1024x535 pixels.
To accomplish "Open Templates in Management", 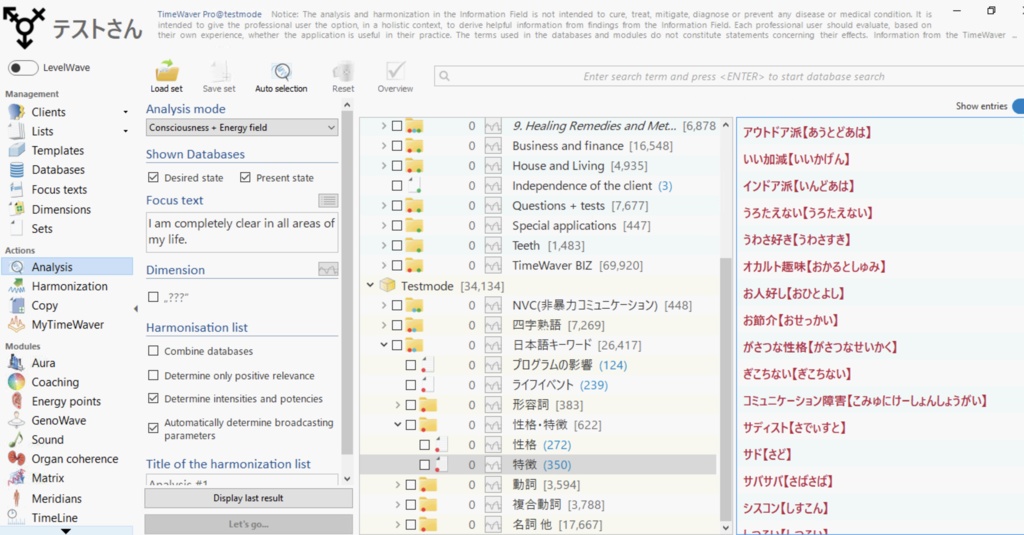I will click(57, 150).
